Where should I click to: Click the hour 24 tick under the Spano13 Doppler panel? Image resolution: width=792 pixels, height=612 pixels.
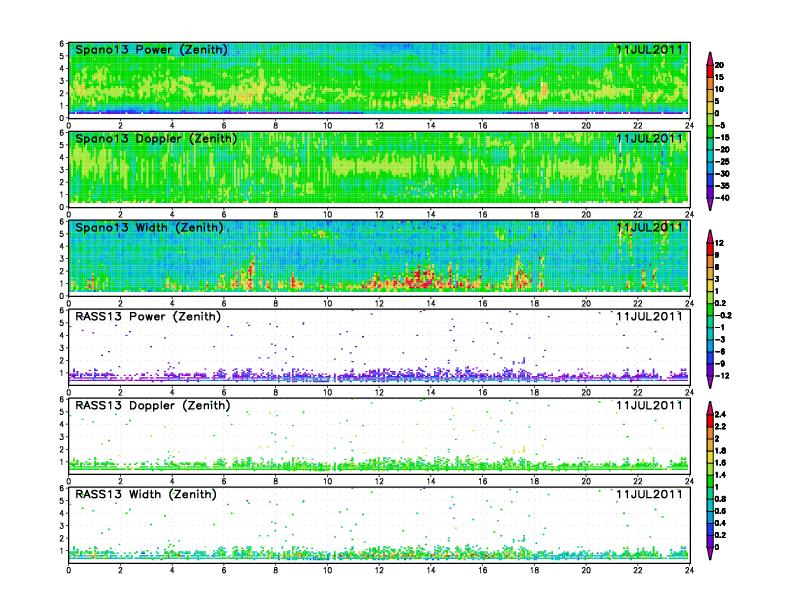pyautogui.click(x=689, y=215)
